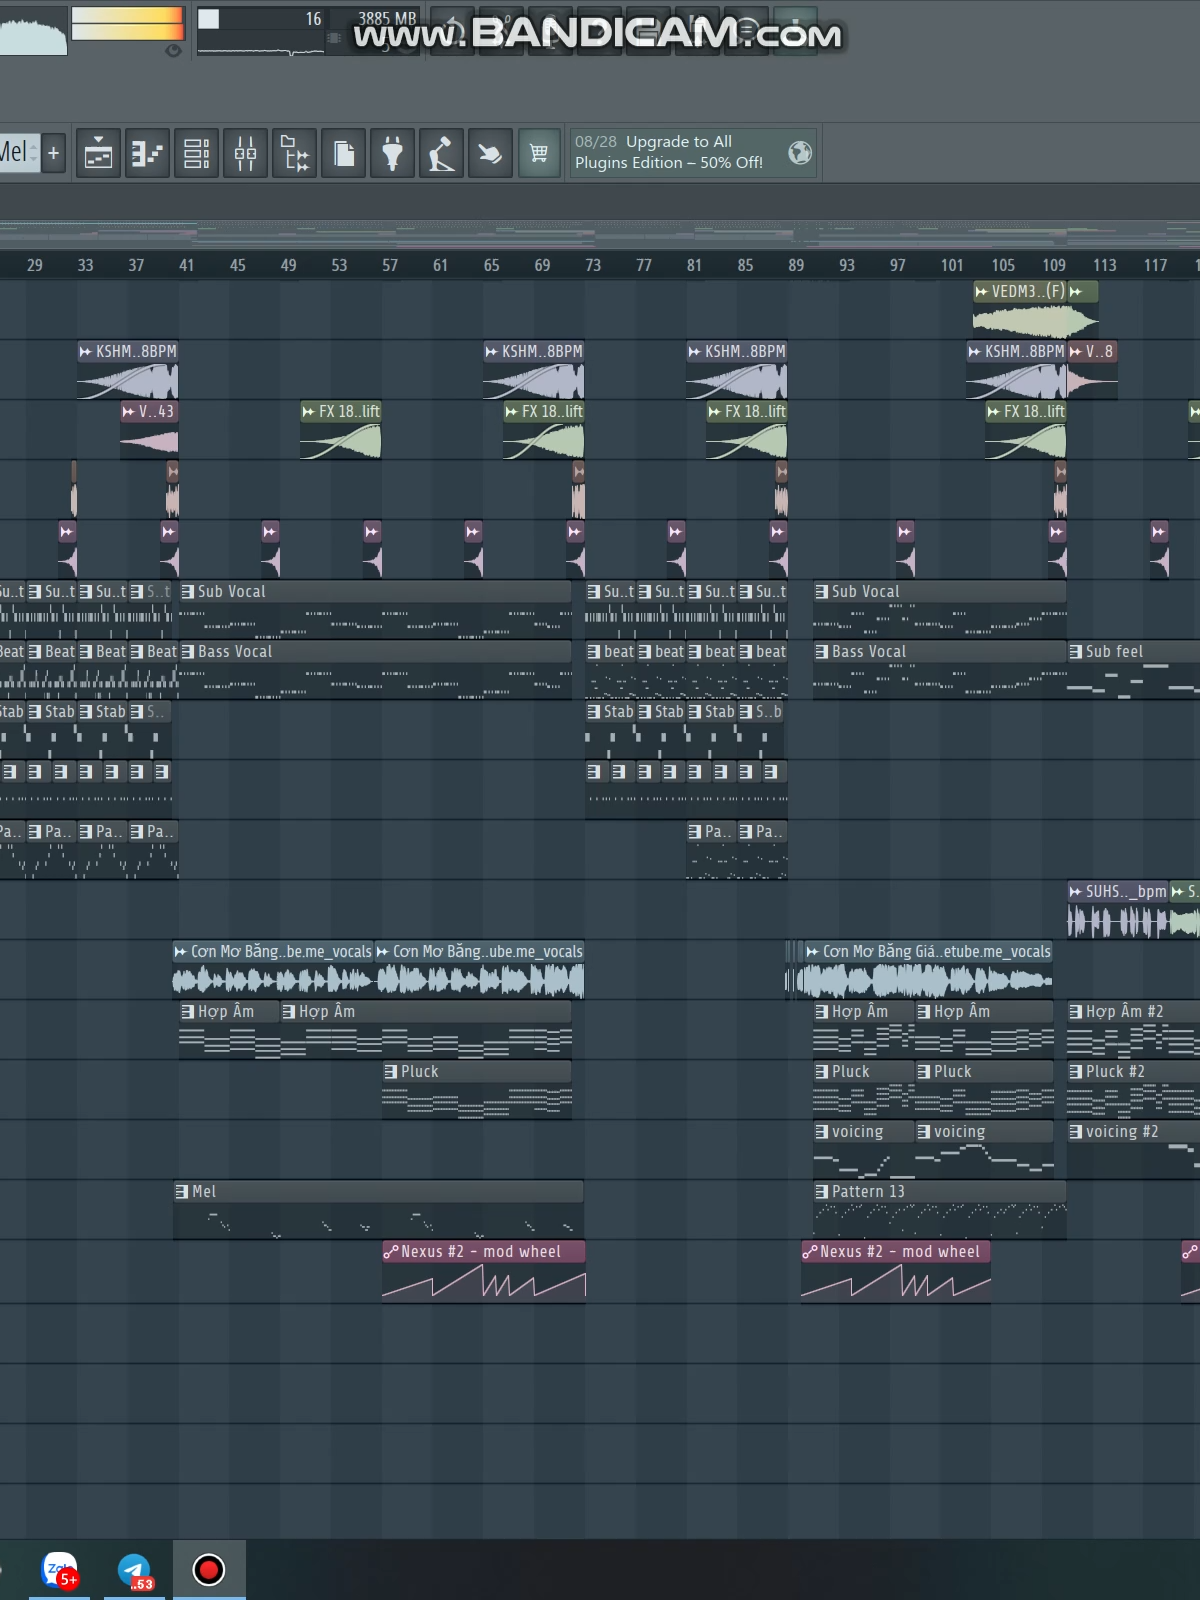Toggle the eye icon under output meter
Viewport: 1200px width, 1600px height.
[173, 50]
